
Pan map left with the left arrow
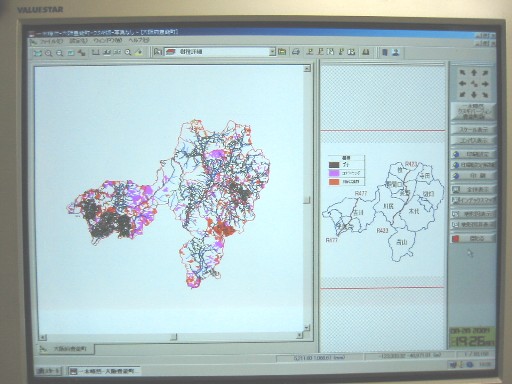462,84
